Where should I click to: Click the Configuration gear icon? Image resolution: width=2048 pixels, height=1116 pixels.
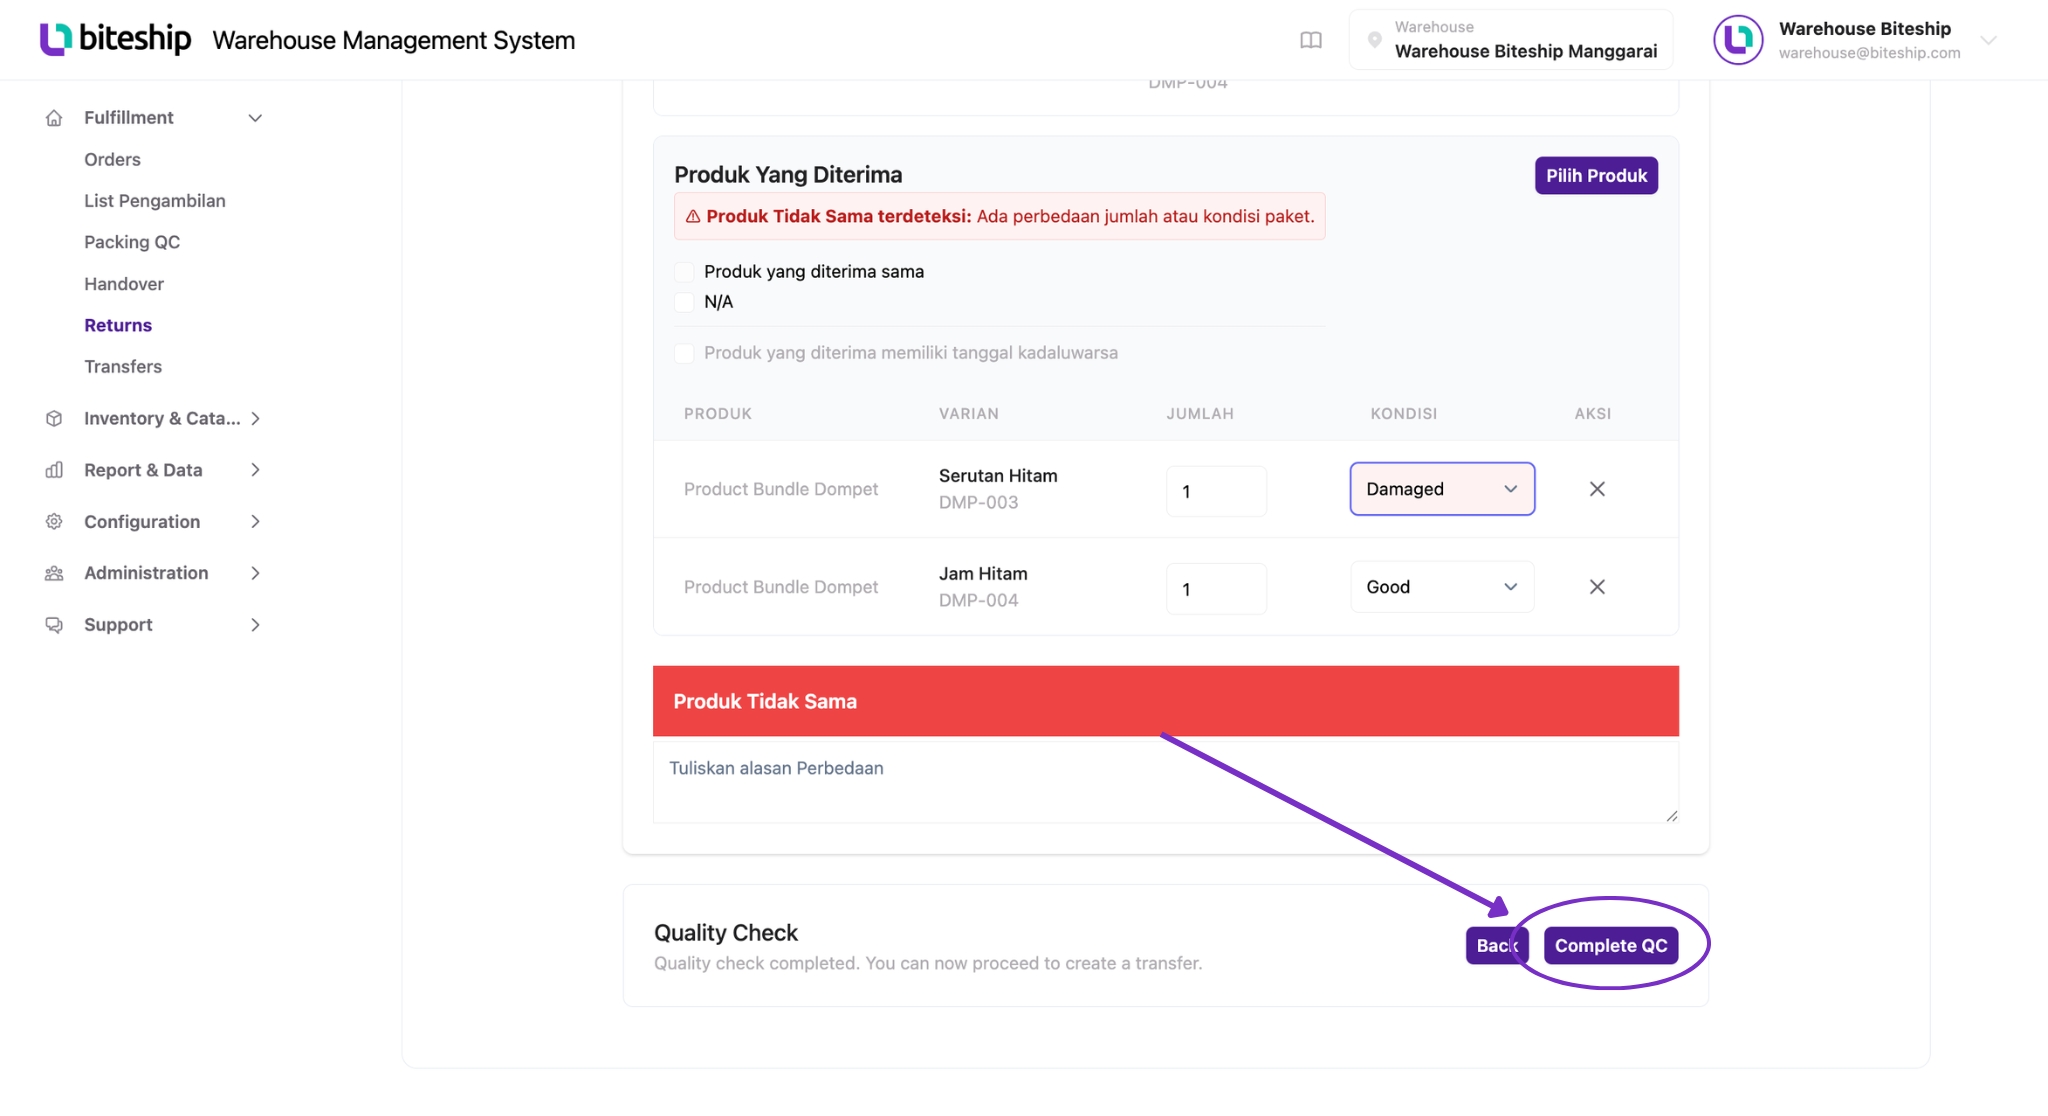tap(54, 522)
